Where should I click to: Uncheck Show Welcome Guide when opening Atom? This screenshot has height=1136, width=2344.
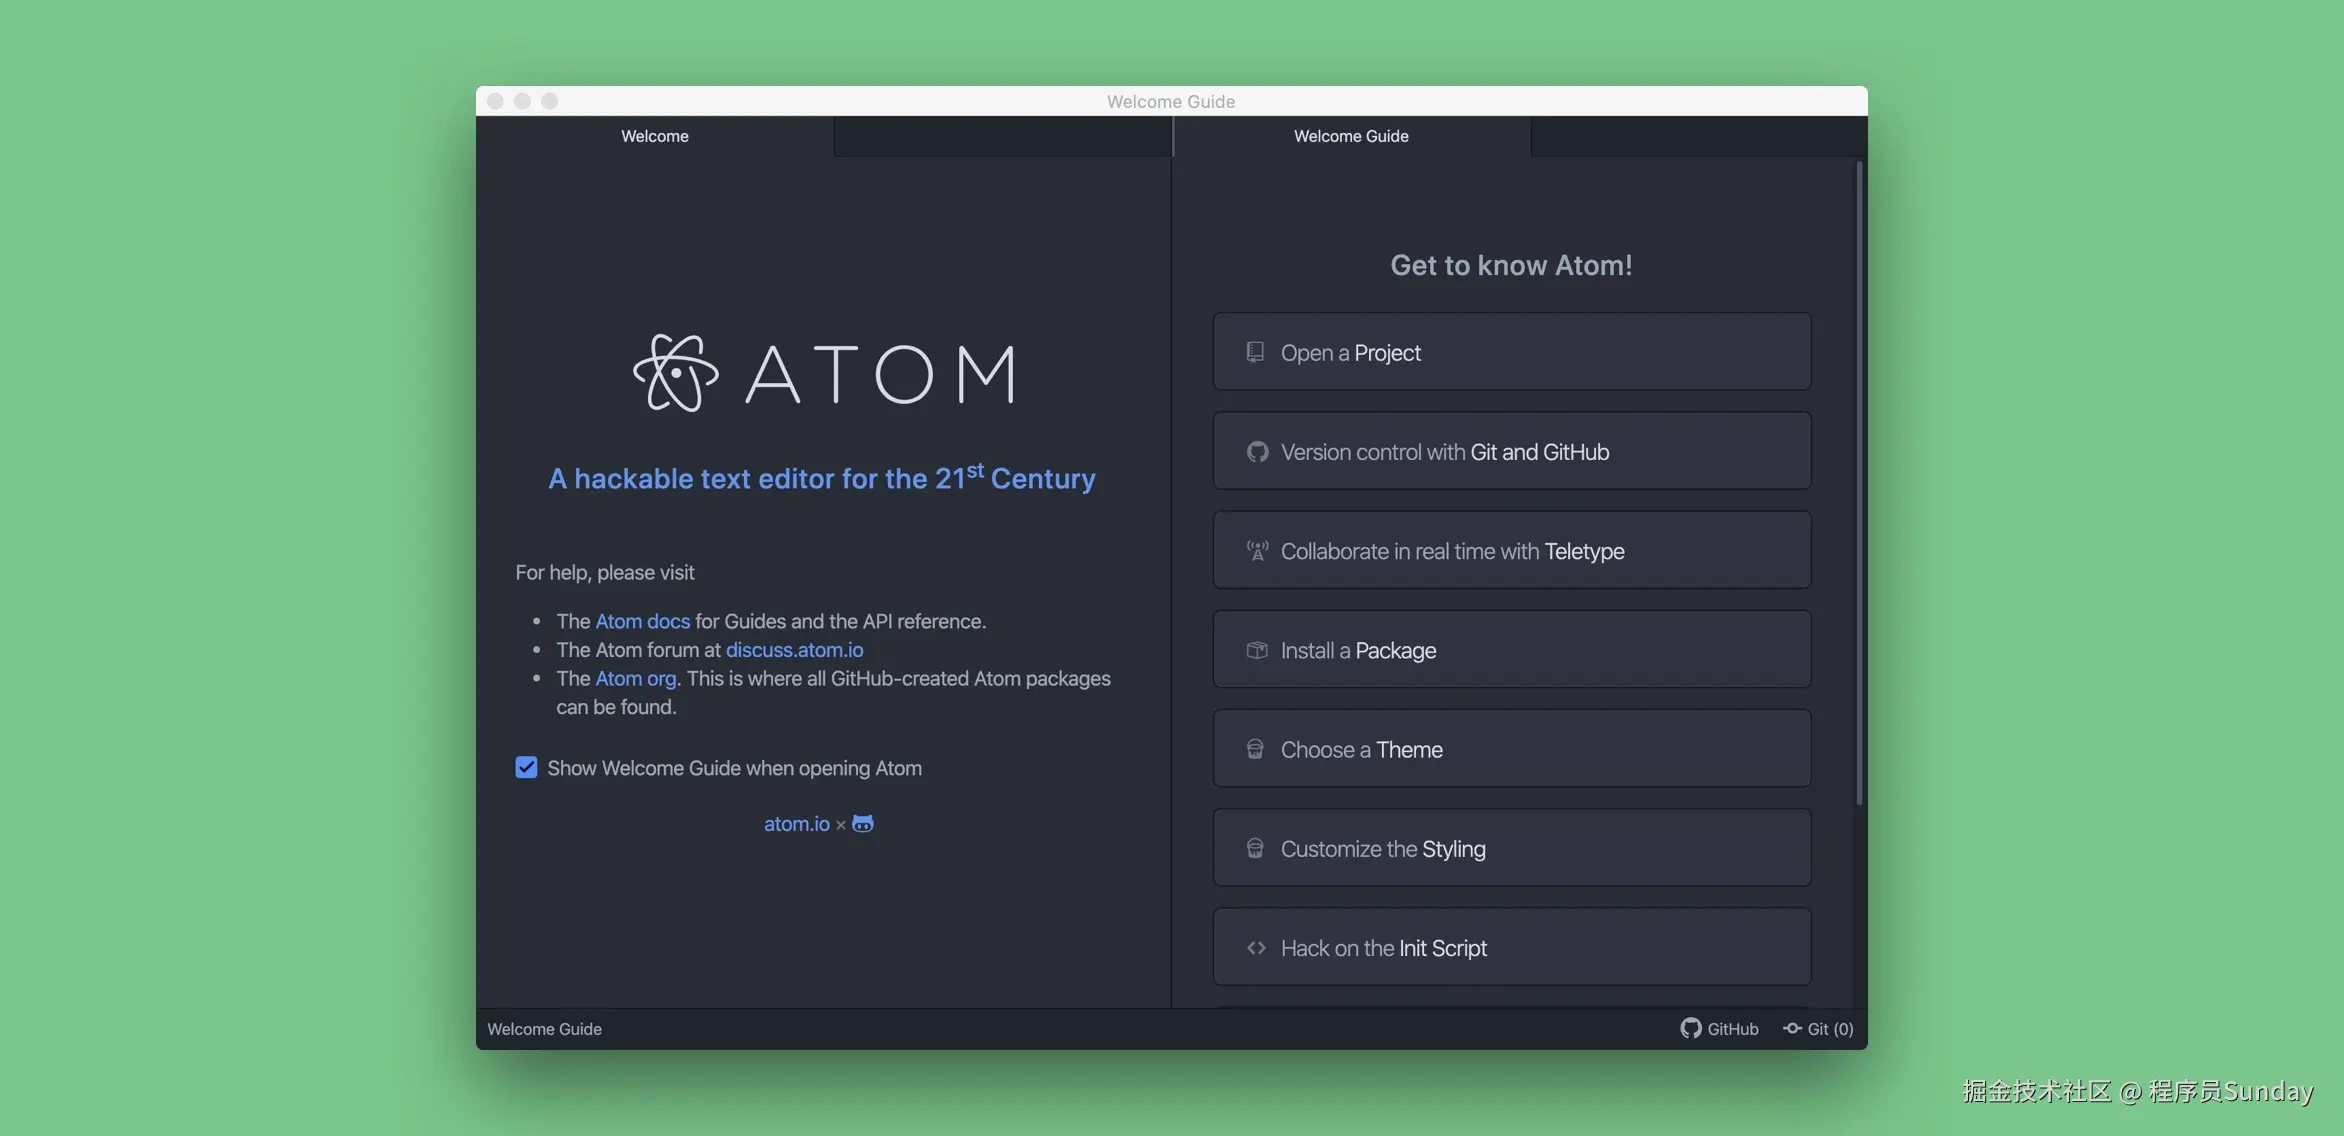[x=526, y=768]
